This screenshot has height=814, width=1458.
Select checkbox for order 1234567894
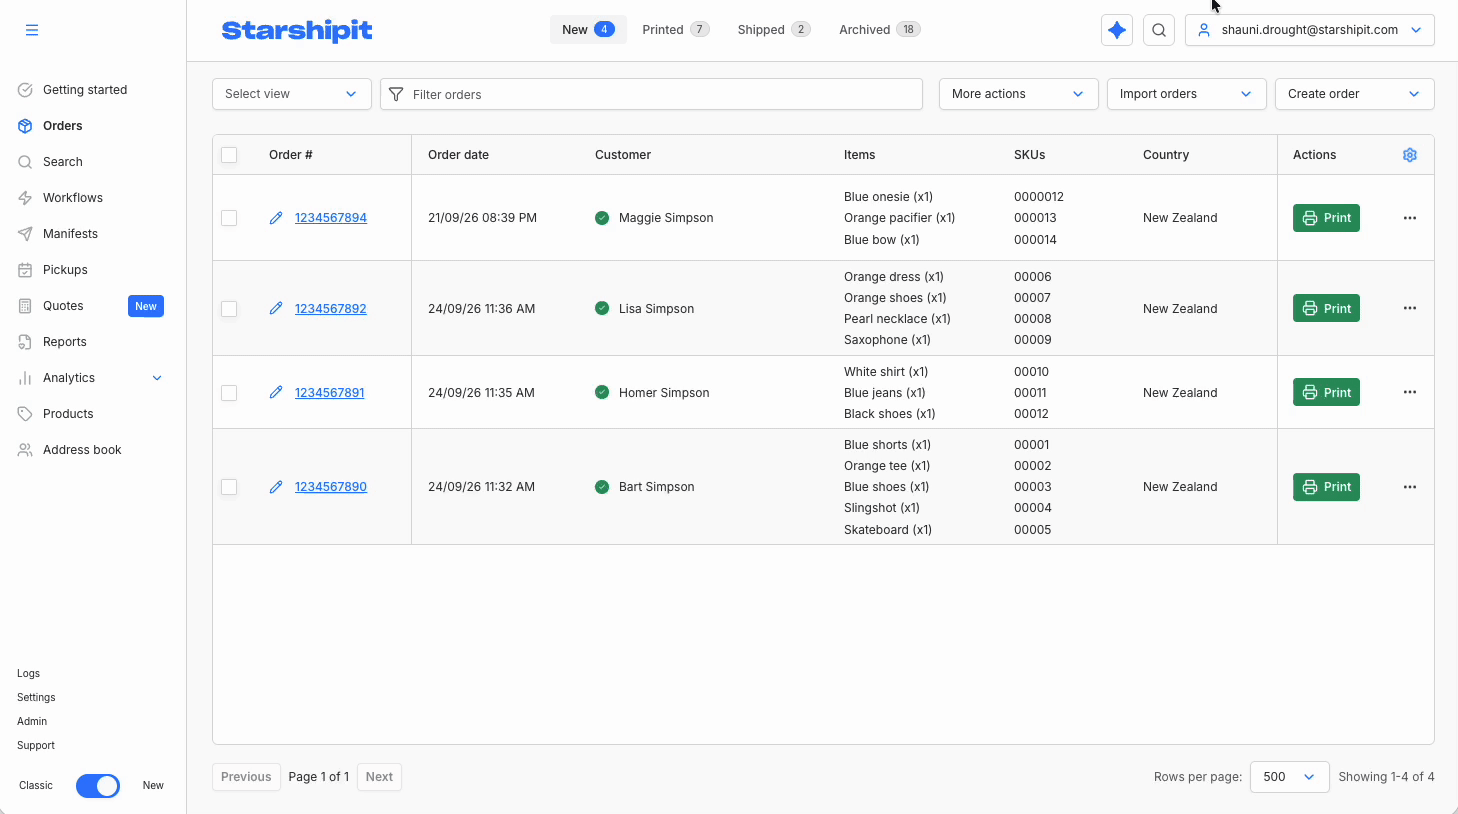pyautogui.click(x=229, y=218)
